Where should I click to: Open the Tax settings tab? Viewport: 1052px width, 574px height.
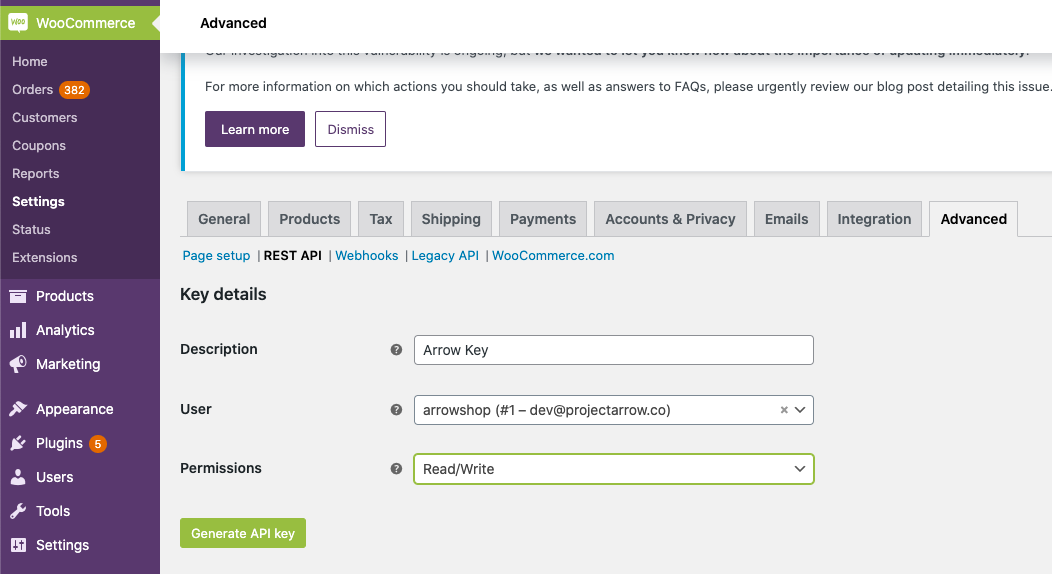pos(380,219)
